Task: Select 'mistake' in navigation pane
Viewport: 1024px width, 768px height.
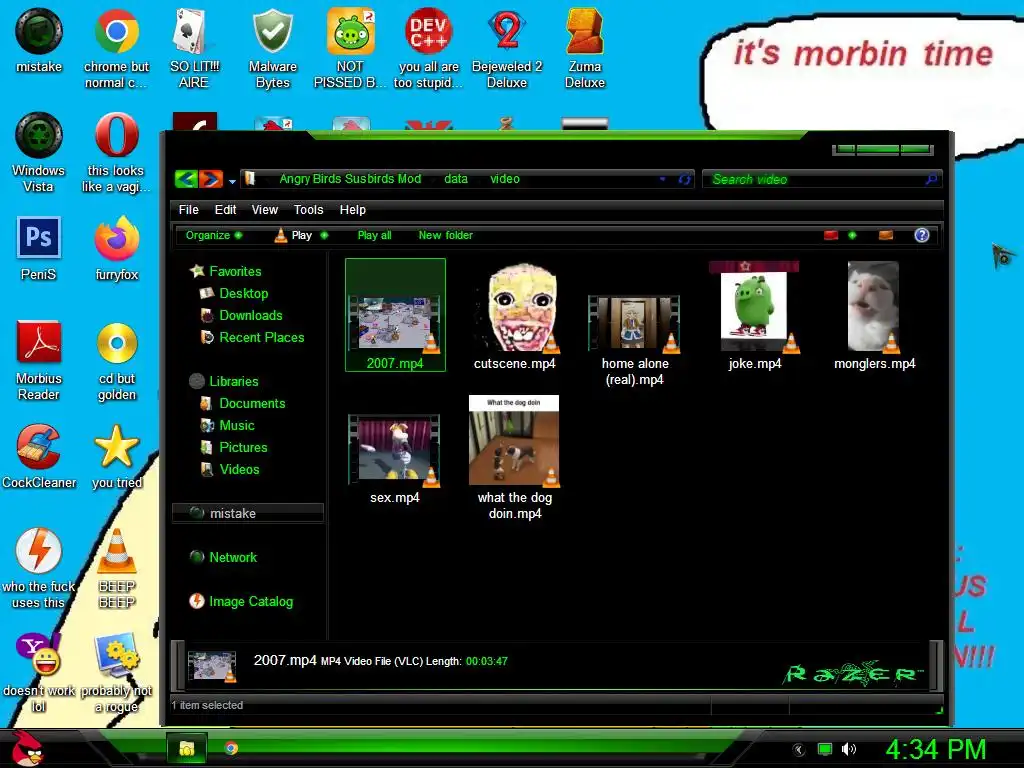Action: (248, 513)
